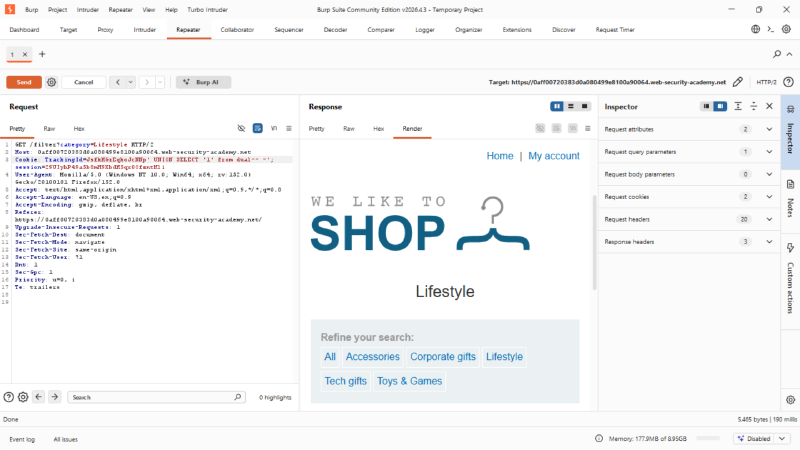Open Custom actions side panel
The width and height of the screenshot is (800, 450).
click(790, 278)
